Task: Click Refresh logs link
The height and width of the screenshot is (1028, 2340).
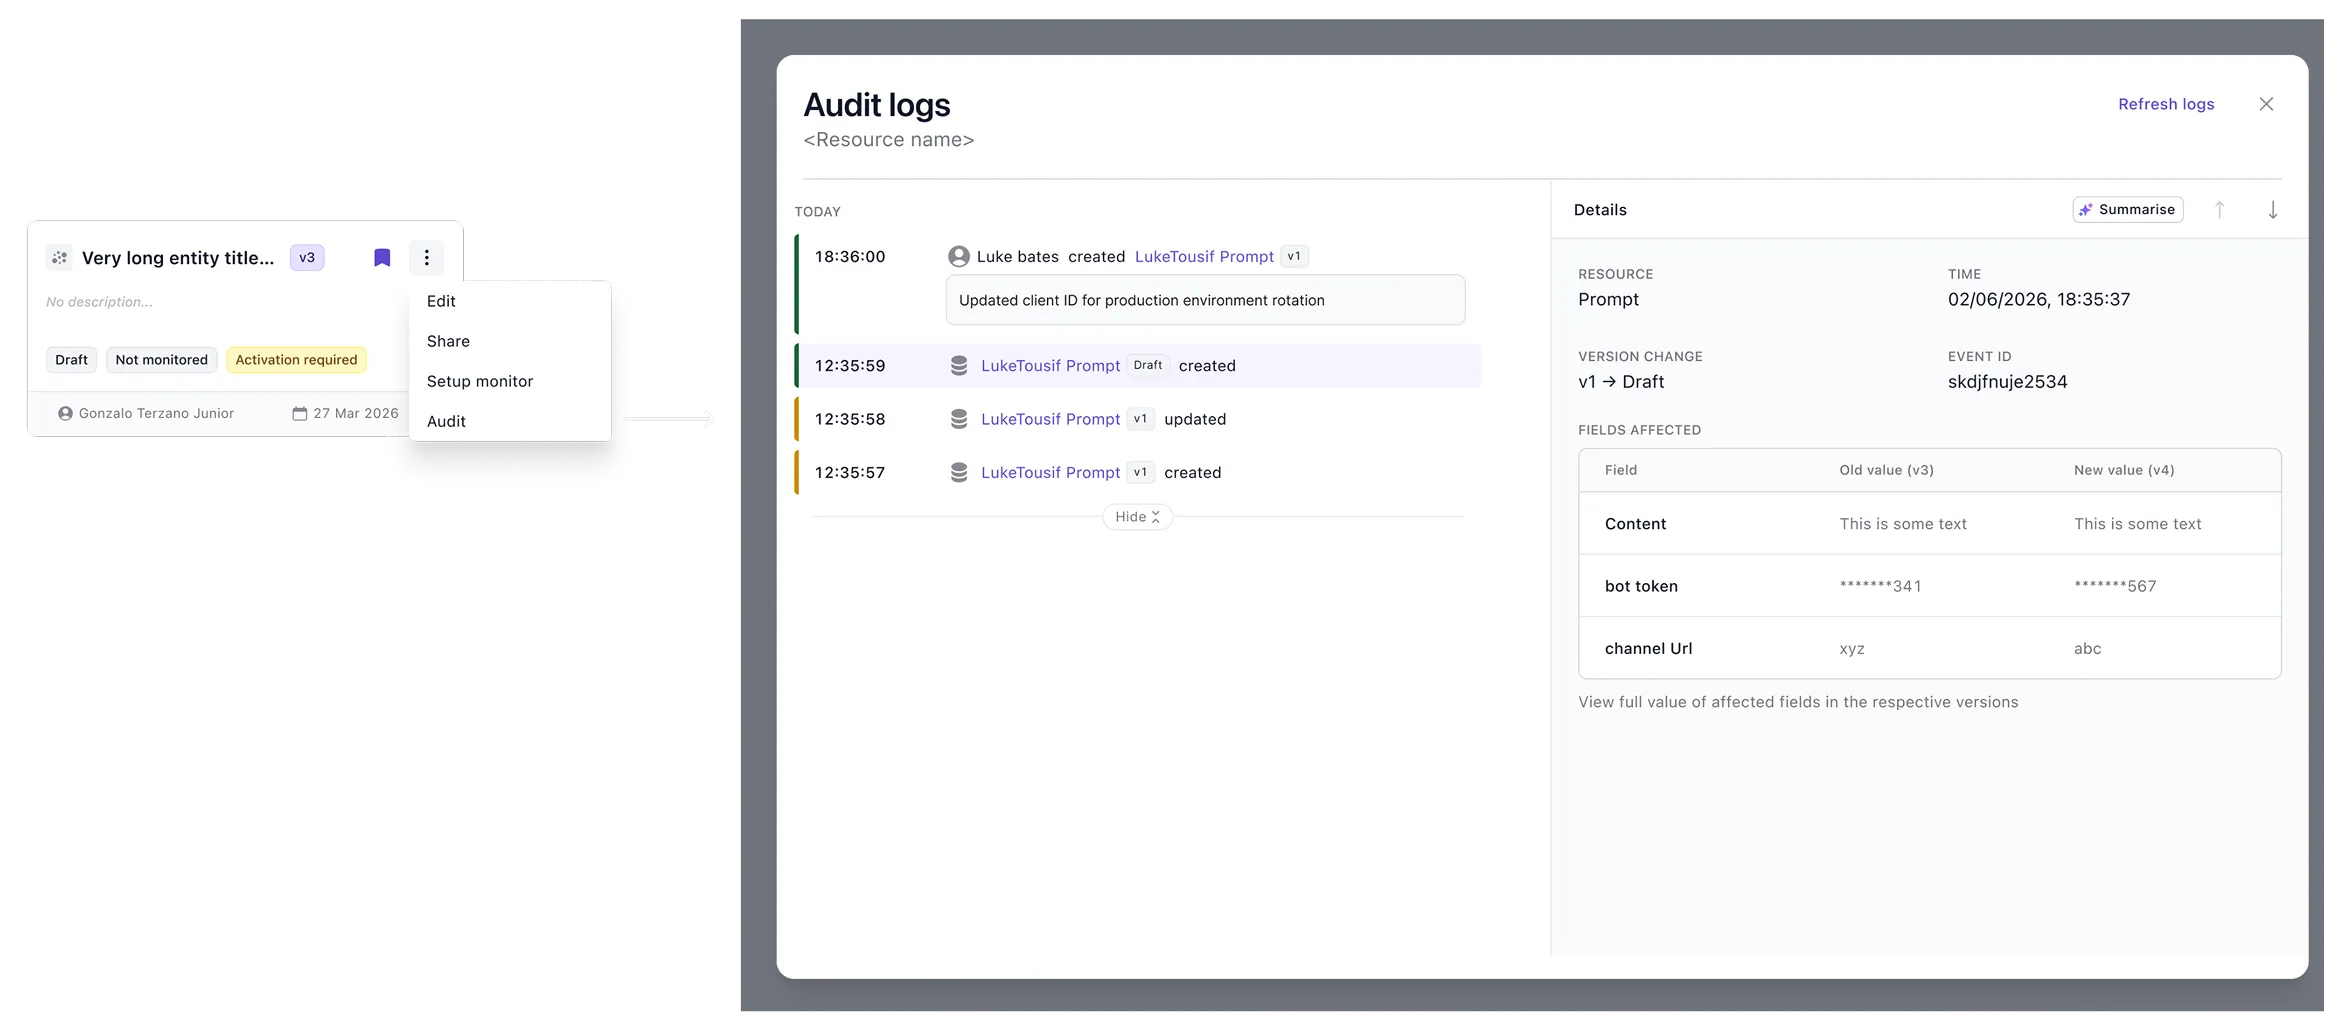Action: [2166, 104]
